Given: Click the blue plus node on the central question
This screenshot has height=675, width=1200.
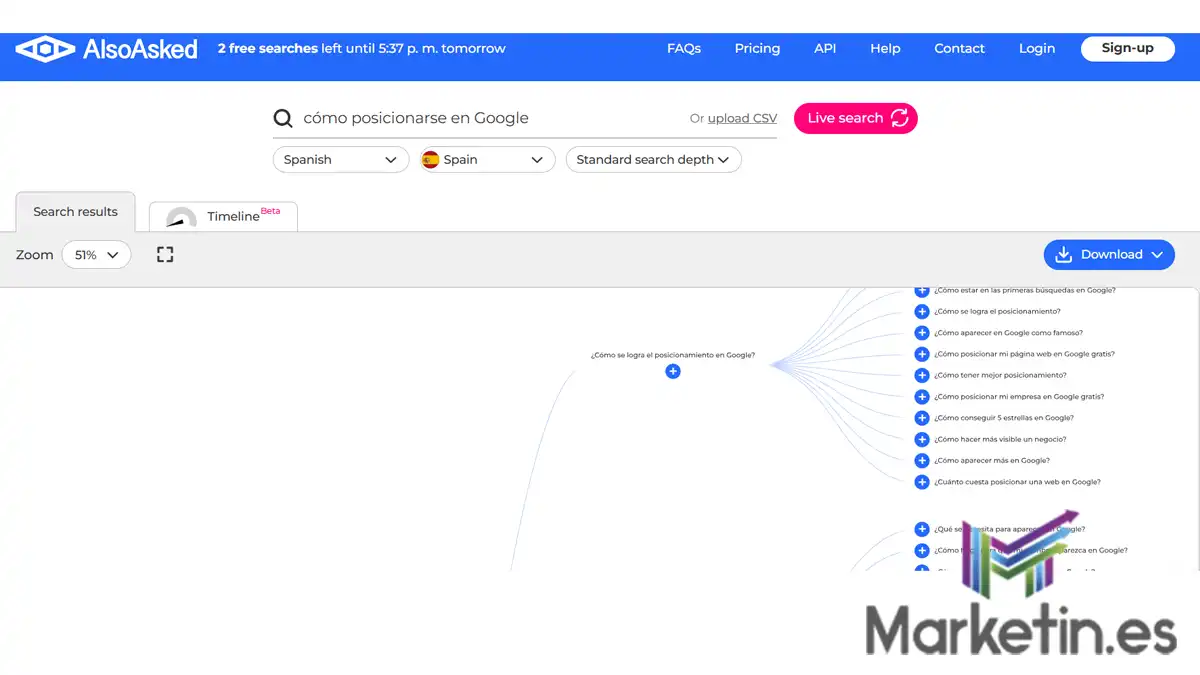Looking at the screenshot, I should (672, 371).
